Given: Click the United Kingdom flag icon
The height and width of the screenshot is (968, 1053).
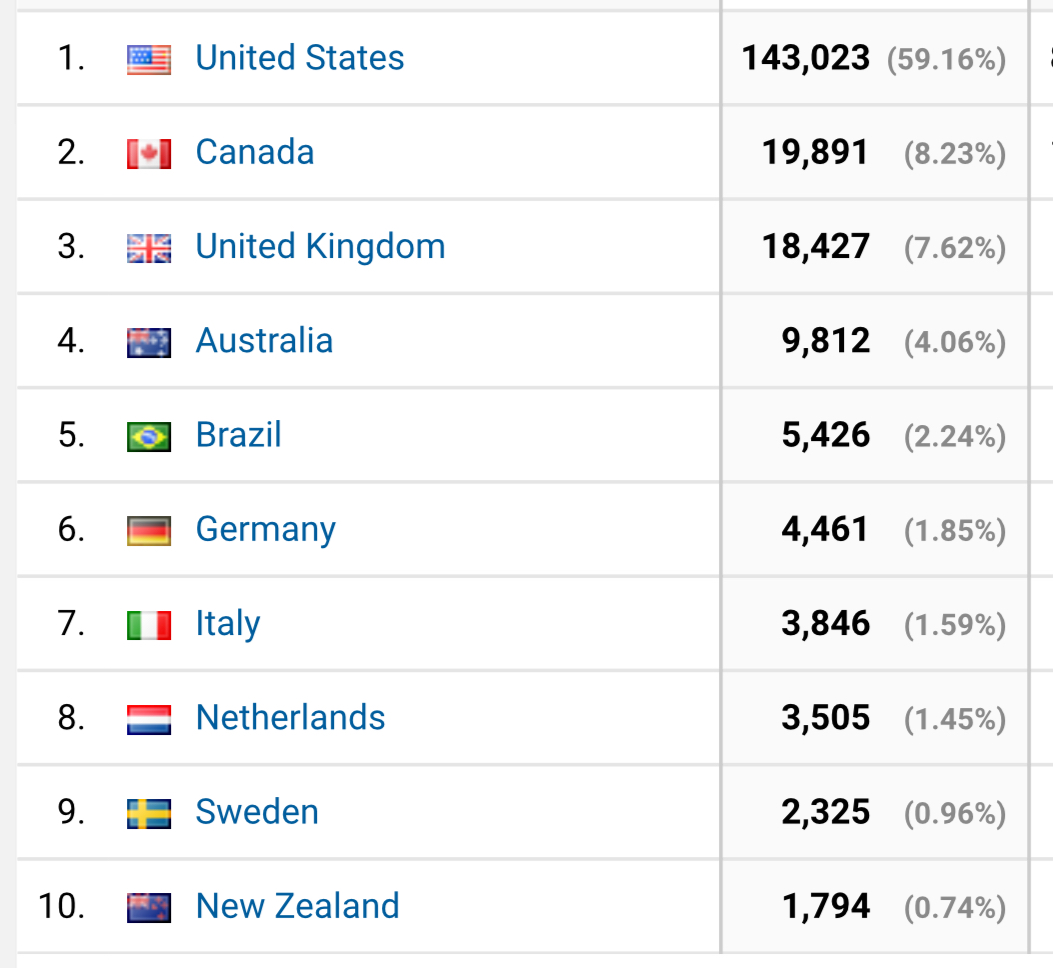Looking at the screenshot, I should click(x=149, y=248).
